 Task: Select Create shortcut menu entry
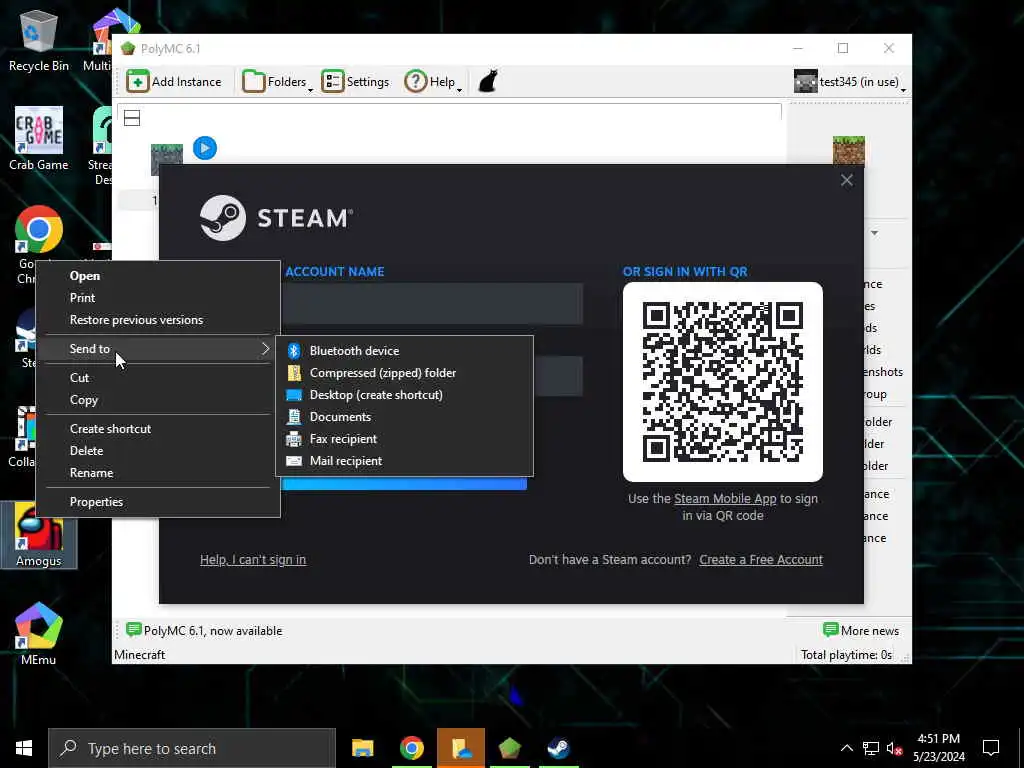pos(158,428)
